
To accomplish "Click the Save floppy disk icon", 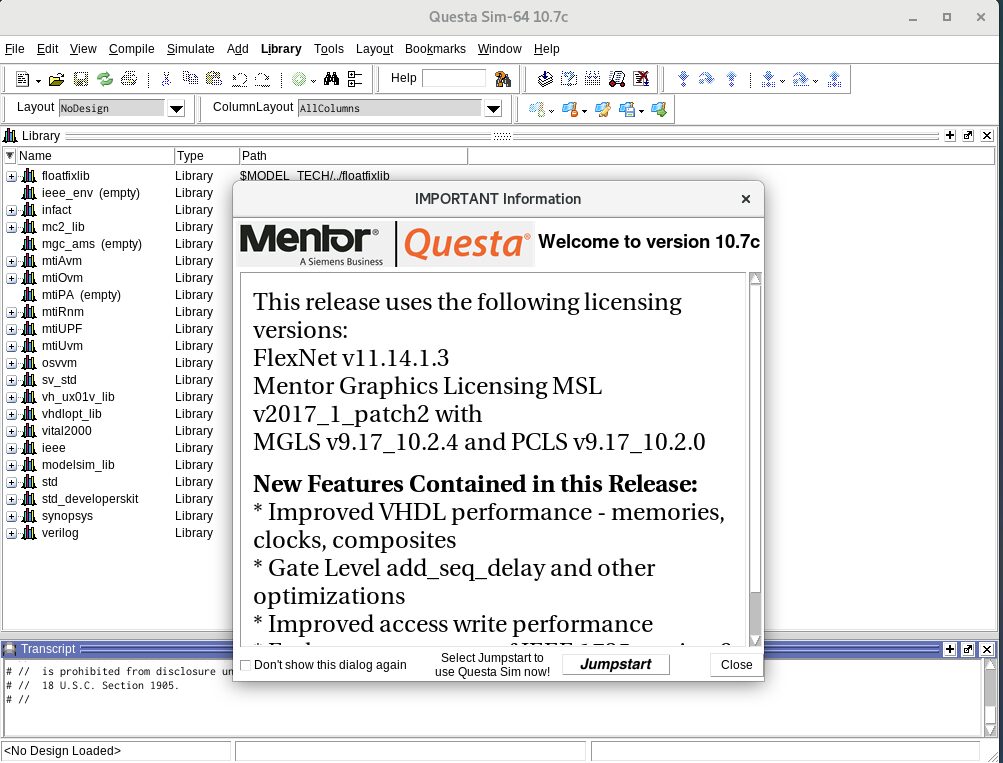I will coord(81,79).
